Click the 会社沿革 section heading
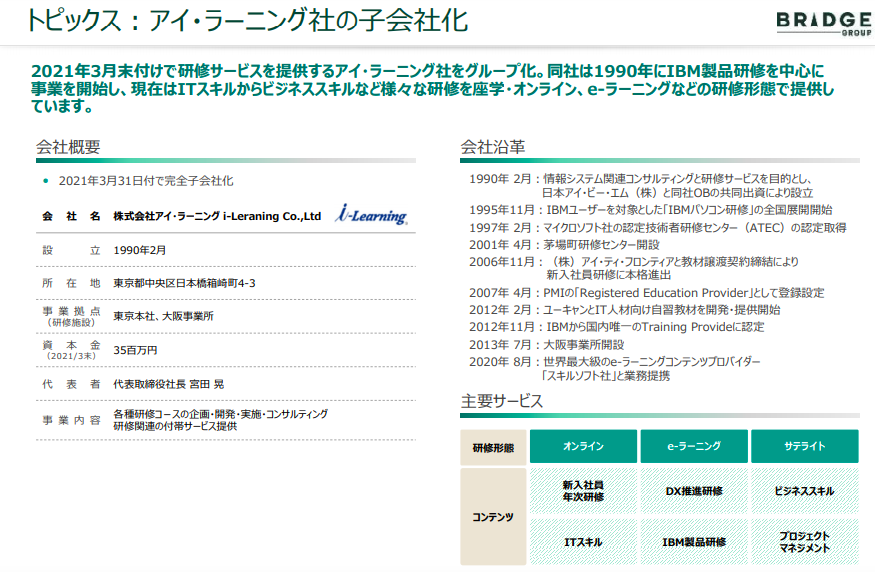 click(492, 147)
